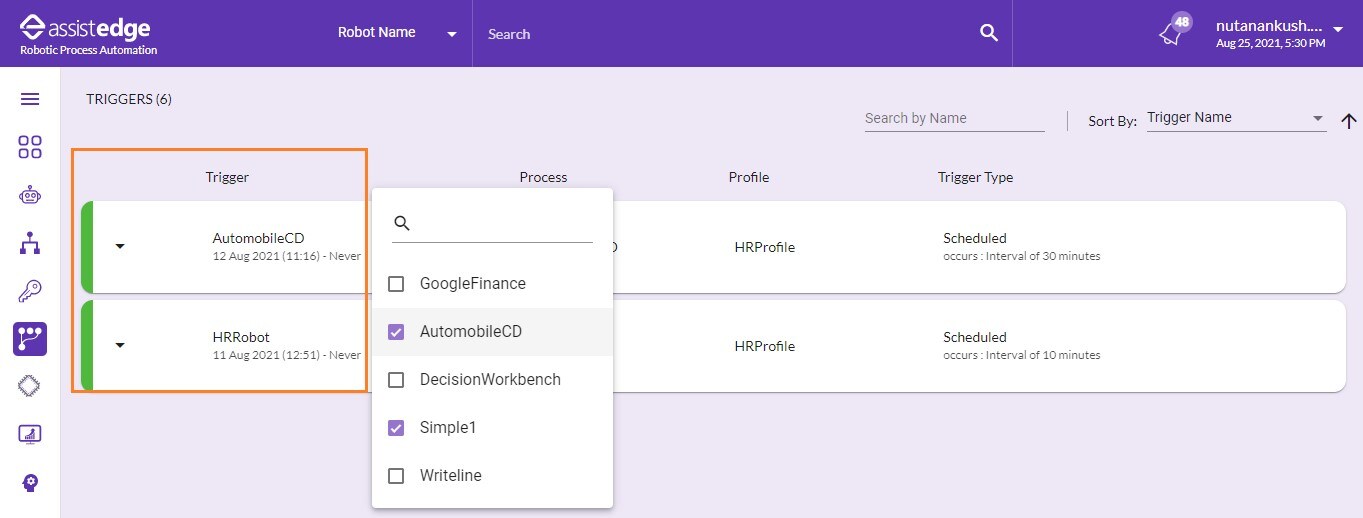Open the Robots icon in sidebar
The image size is (1363, 518).
(x=30, y=195)
